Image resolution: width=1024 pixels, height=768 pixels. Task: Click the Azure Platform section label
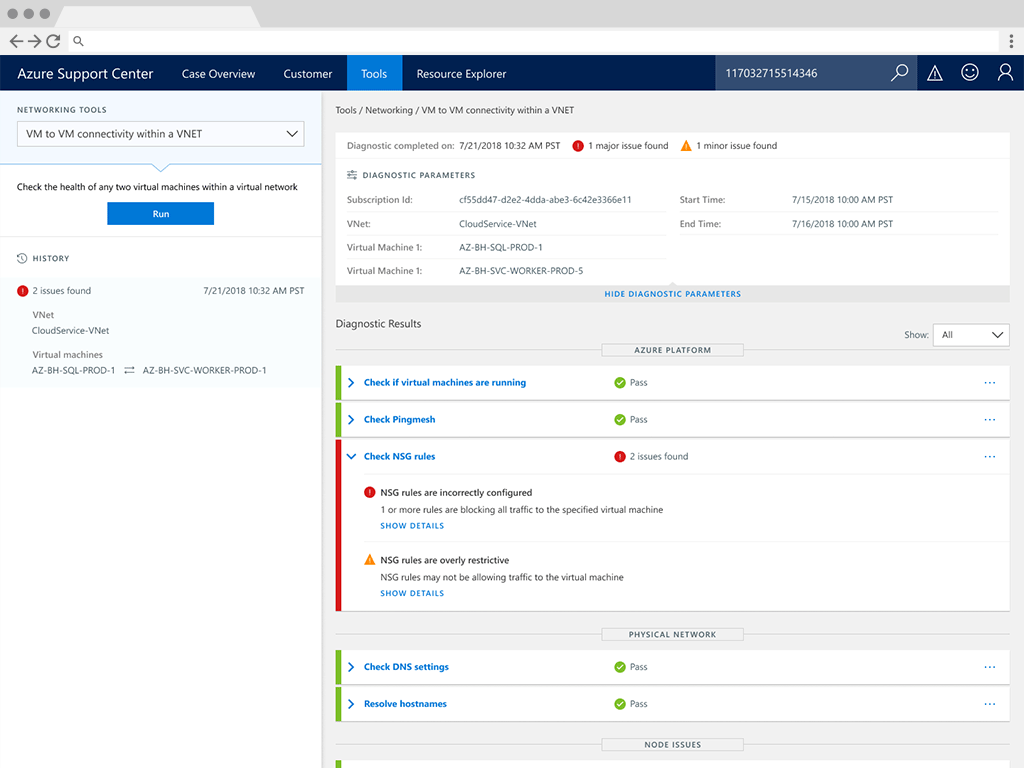click(673, 350)
